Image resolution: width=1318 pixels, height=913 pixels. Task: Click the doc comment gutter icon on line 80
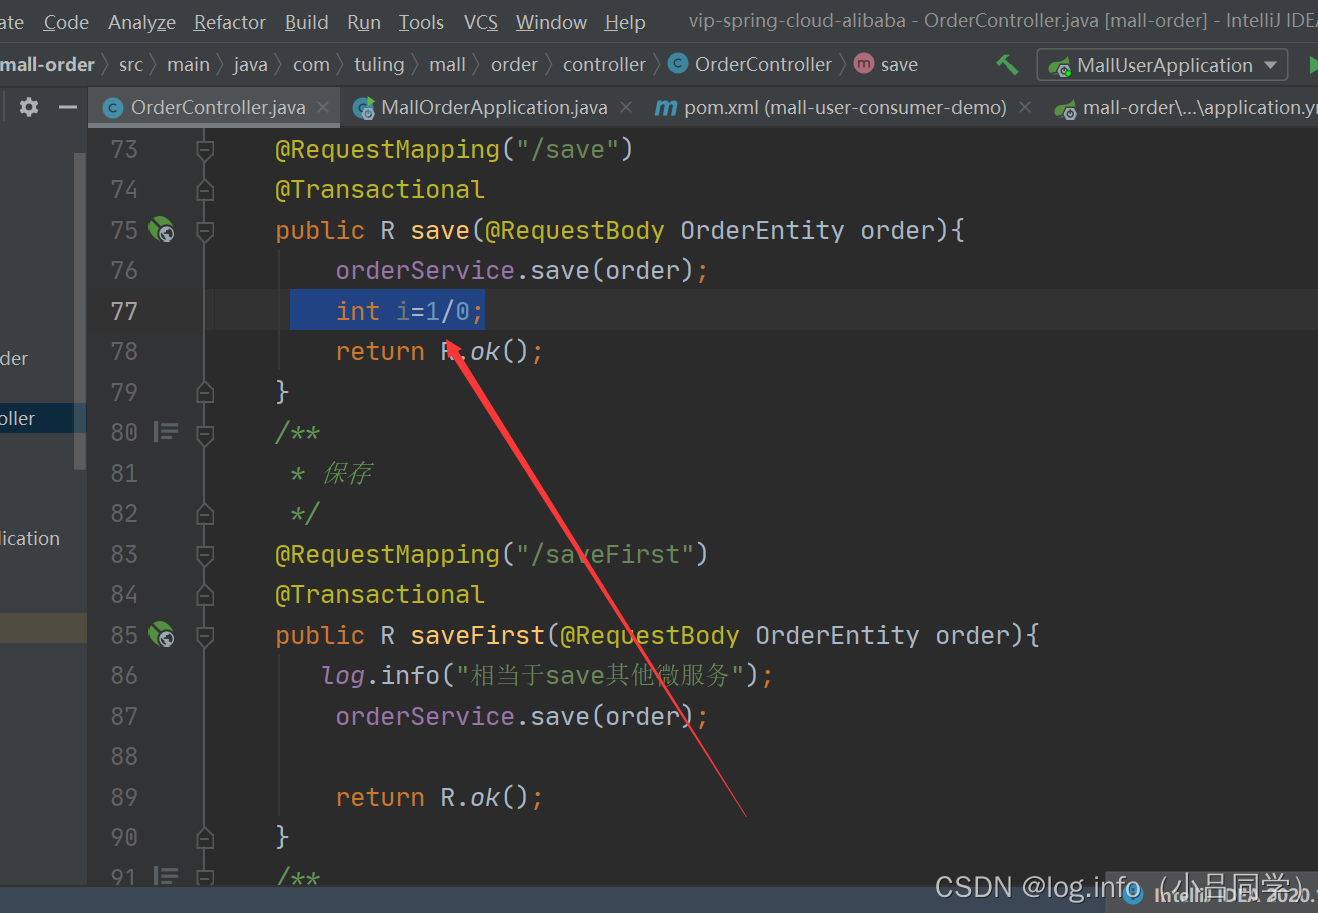(166, 432)
